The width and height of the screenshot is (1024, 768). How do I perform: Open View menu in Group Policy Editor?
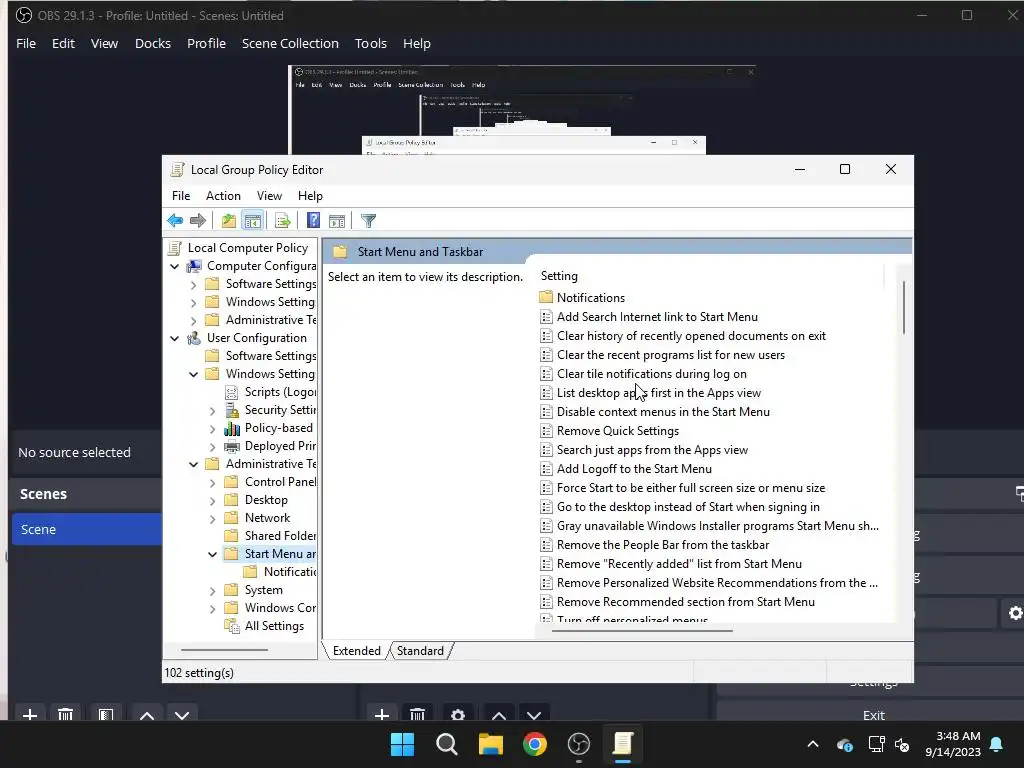click(x=269, y=196)
